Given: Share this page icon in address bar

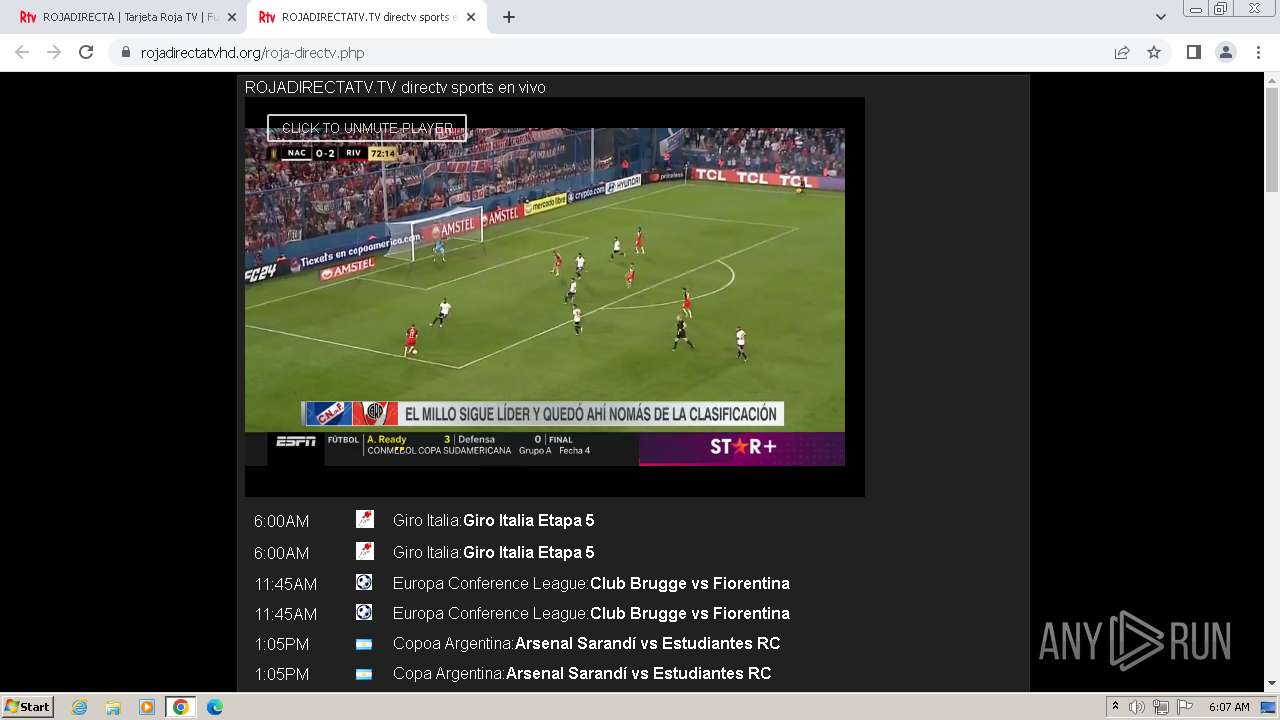Looking at the screenshot, I should pos(1122,53).
